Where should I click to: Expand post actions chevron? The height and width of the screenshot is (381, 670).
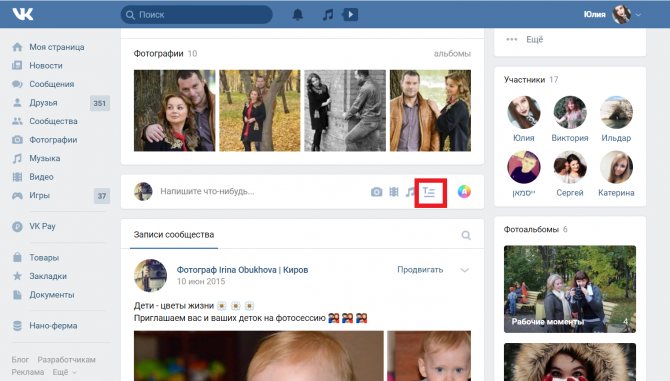tap(464, 270)
